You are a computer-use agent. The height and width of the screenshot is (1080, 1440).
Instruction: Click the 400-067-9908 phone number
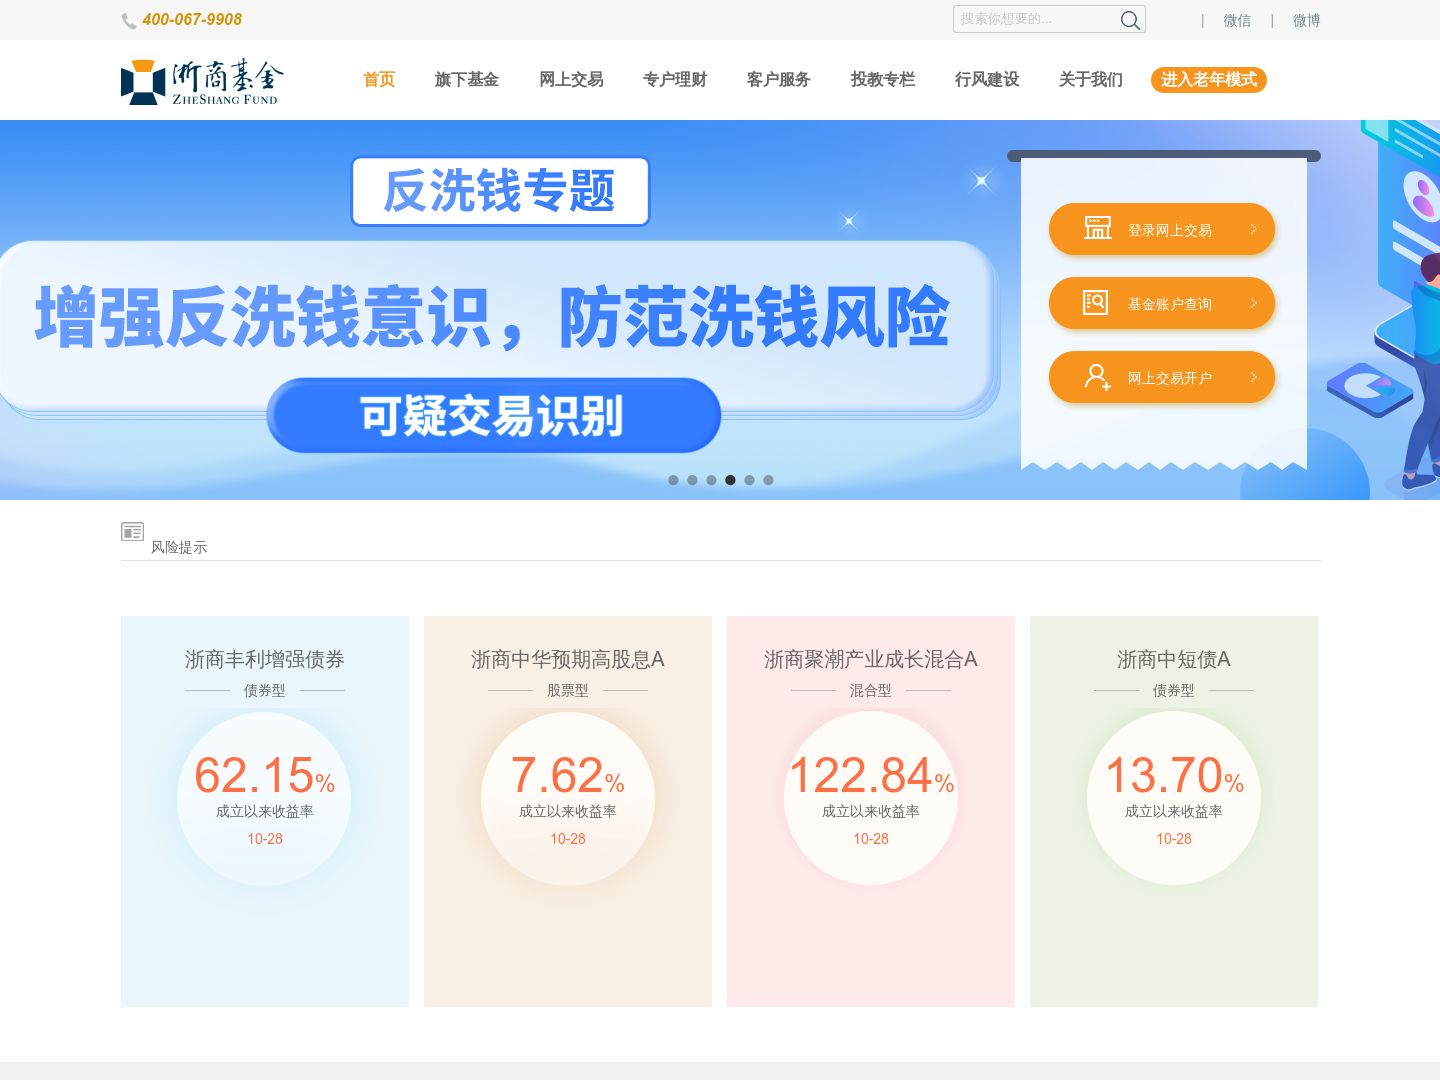coord(192,19)
